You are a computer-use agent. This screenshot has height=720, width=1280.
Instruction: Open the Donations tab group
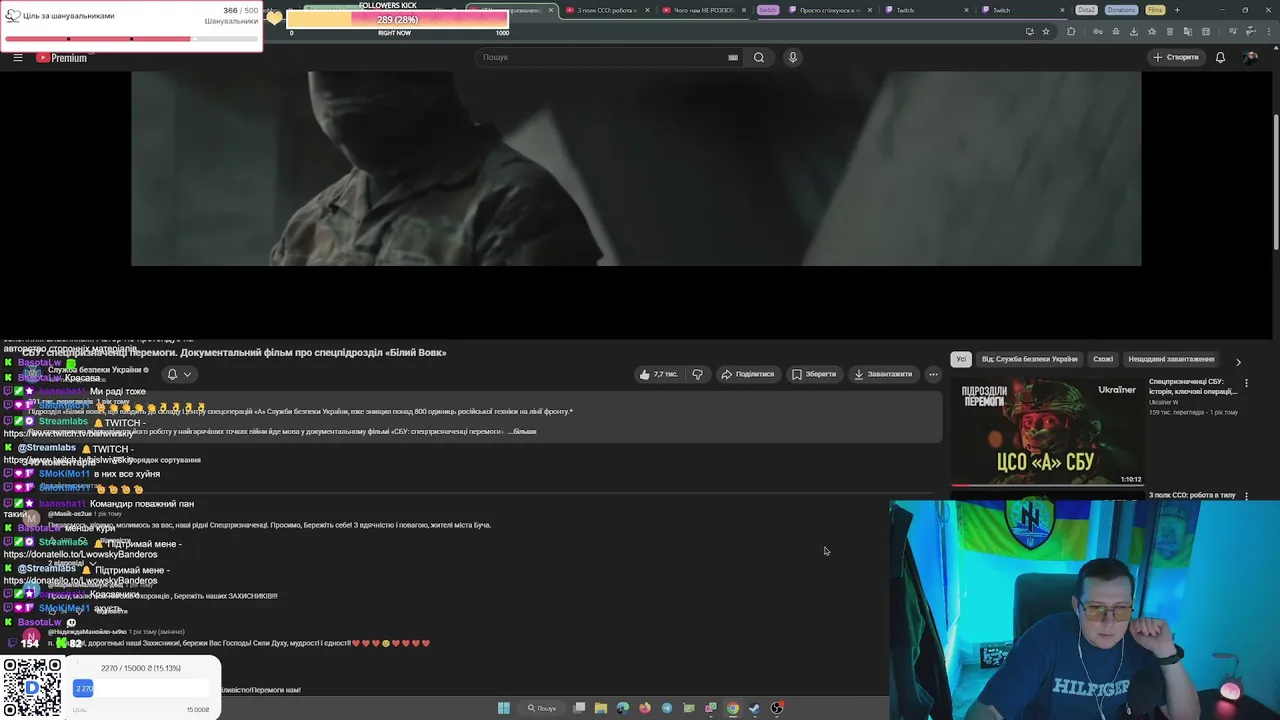point(1121,10)
